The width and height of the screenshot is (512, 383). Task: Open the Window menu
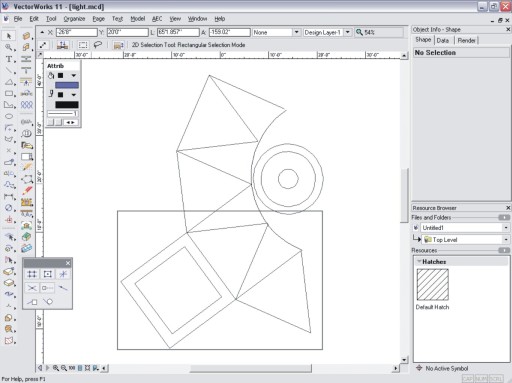coord(197,19)
